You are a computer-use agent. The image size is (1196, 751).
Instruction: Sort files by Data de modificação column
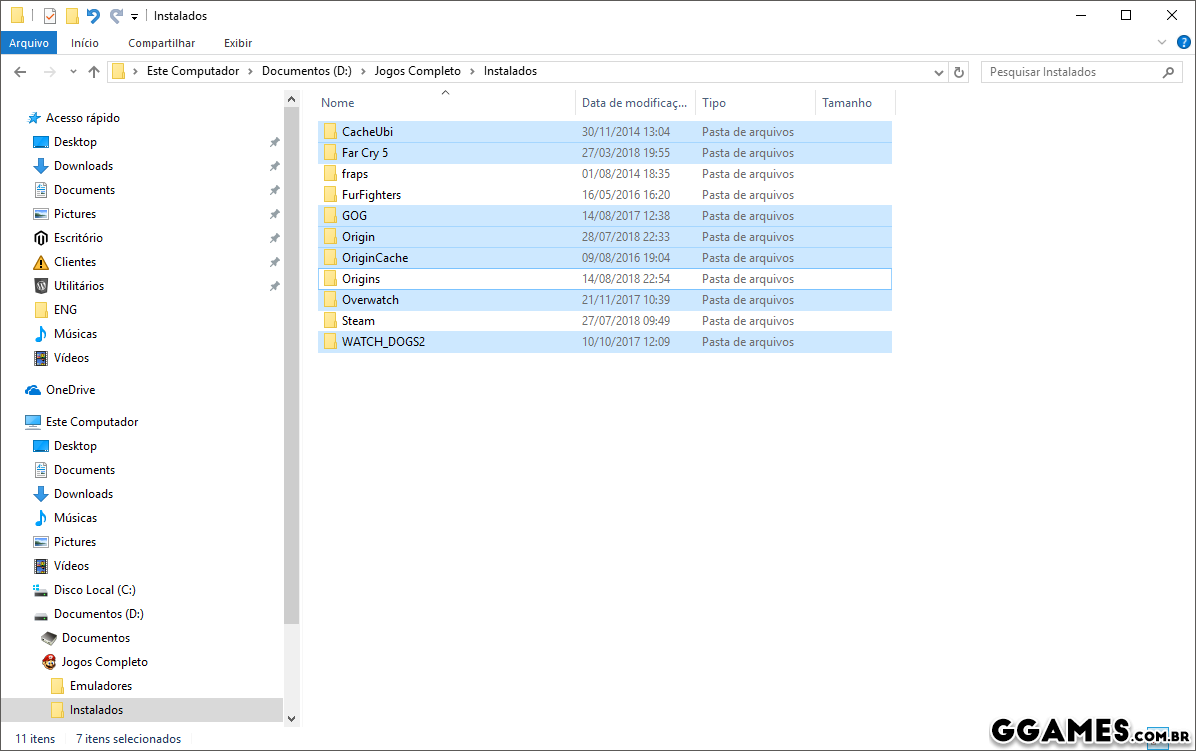(x=634, y=103)
